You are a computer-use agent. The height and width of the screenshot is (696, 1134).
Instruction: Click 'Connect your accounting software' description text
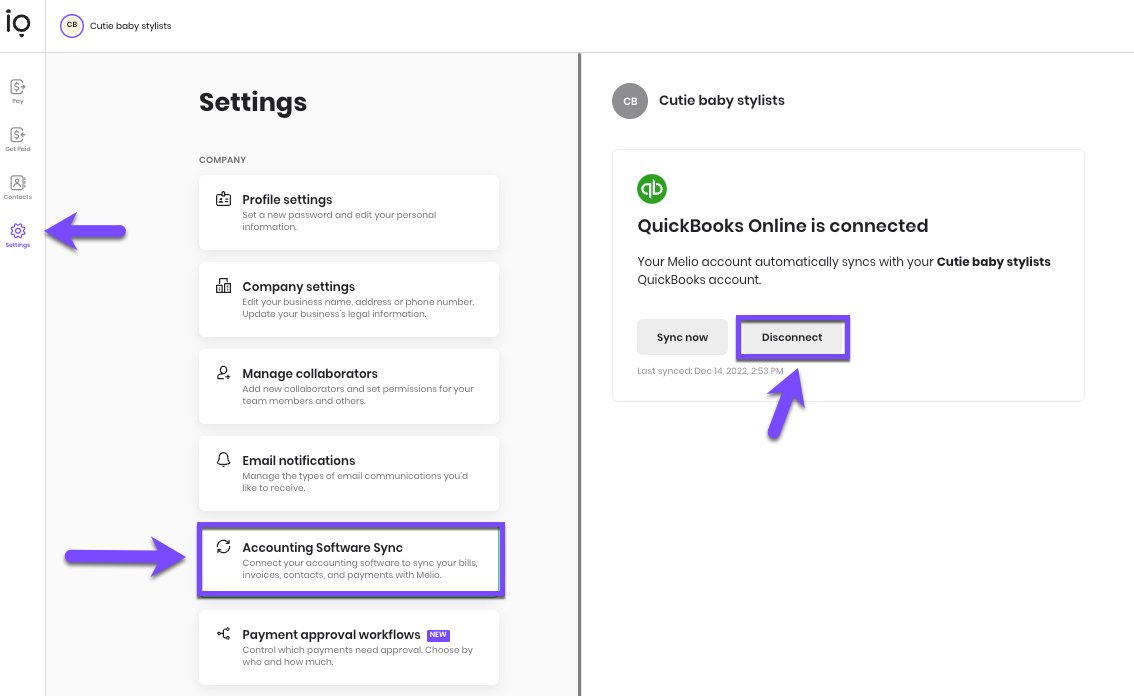tap(359, 569)
